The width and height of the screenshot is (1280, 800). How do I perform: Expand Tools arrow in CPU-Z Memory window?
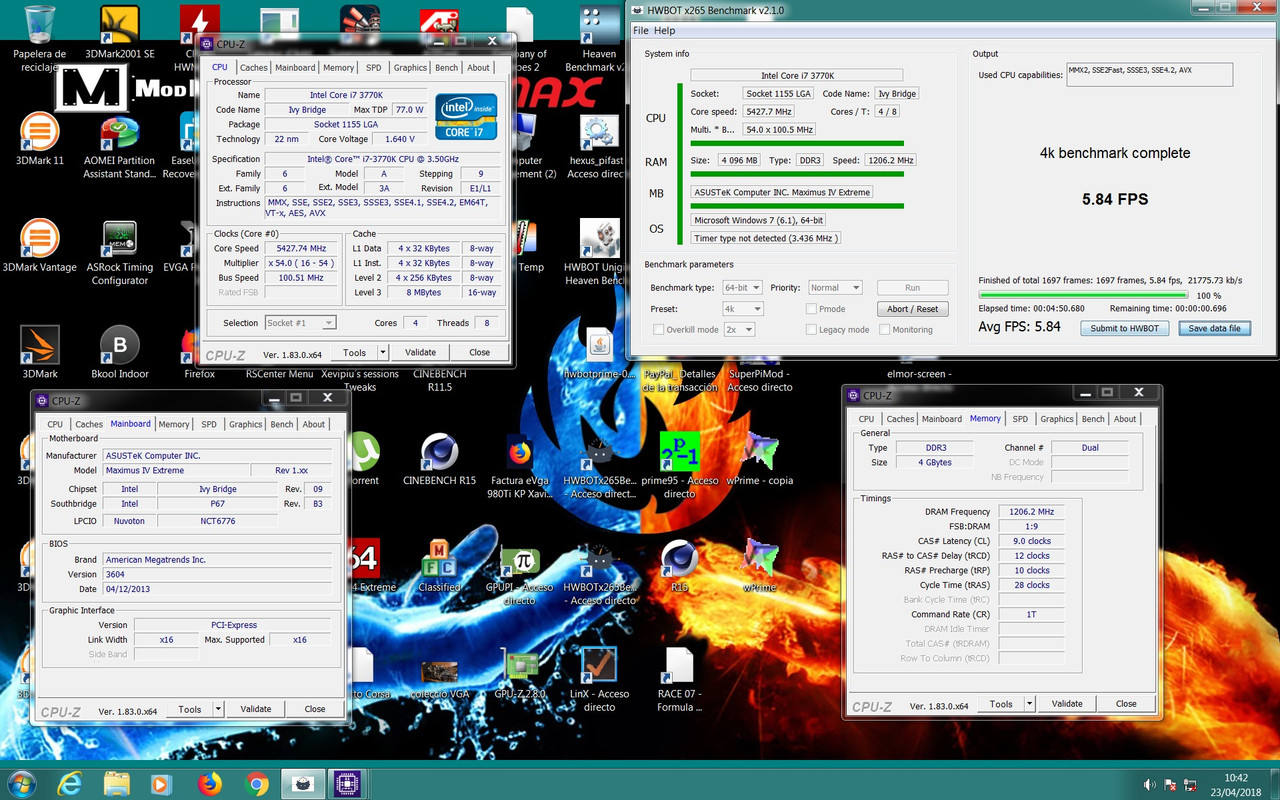click(1030, 703)
